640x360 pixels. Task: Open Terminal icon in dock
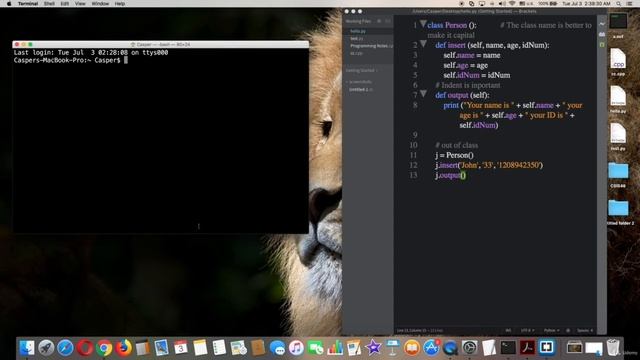tap(508, 348)
